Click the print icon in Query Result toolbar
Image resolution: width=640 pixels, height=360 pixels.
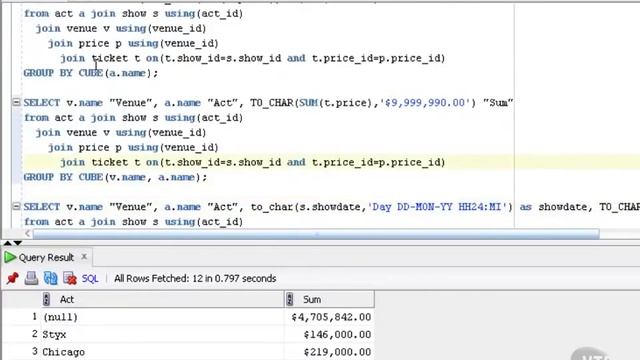[x=31, y=278]
